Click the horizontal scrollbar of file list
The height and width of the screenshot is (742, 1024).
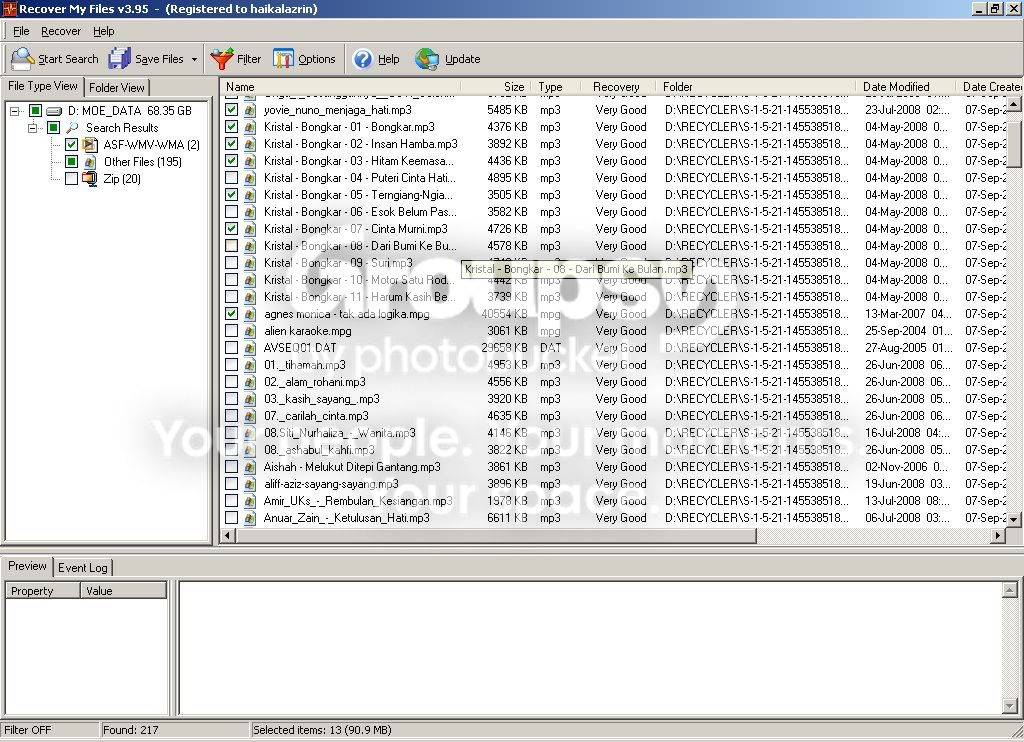click(496, 536)
